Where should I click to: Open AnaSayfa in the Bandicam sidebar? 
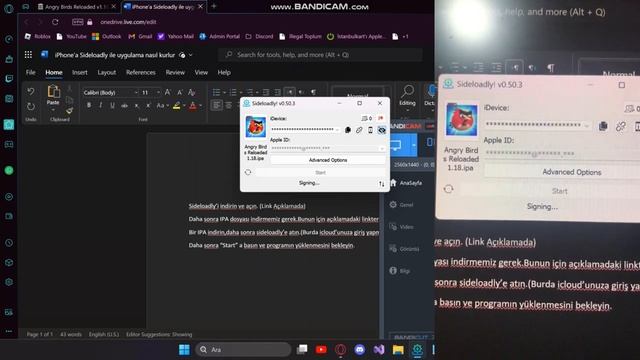click(407, 183)
